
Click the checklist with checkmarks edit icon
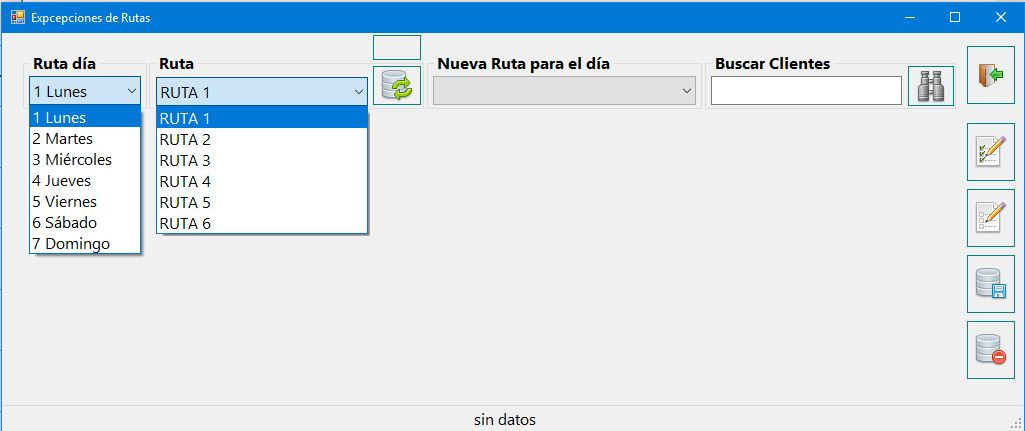point(990,152)
